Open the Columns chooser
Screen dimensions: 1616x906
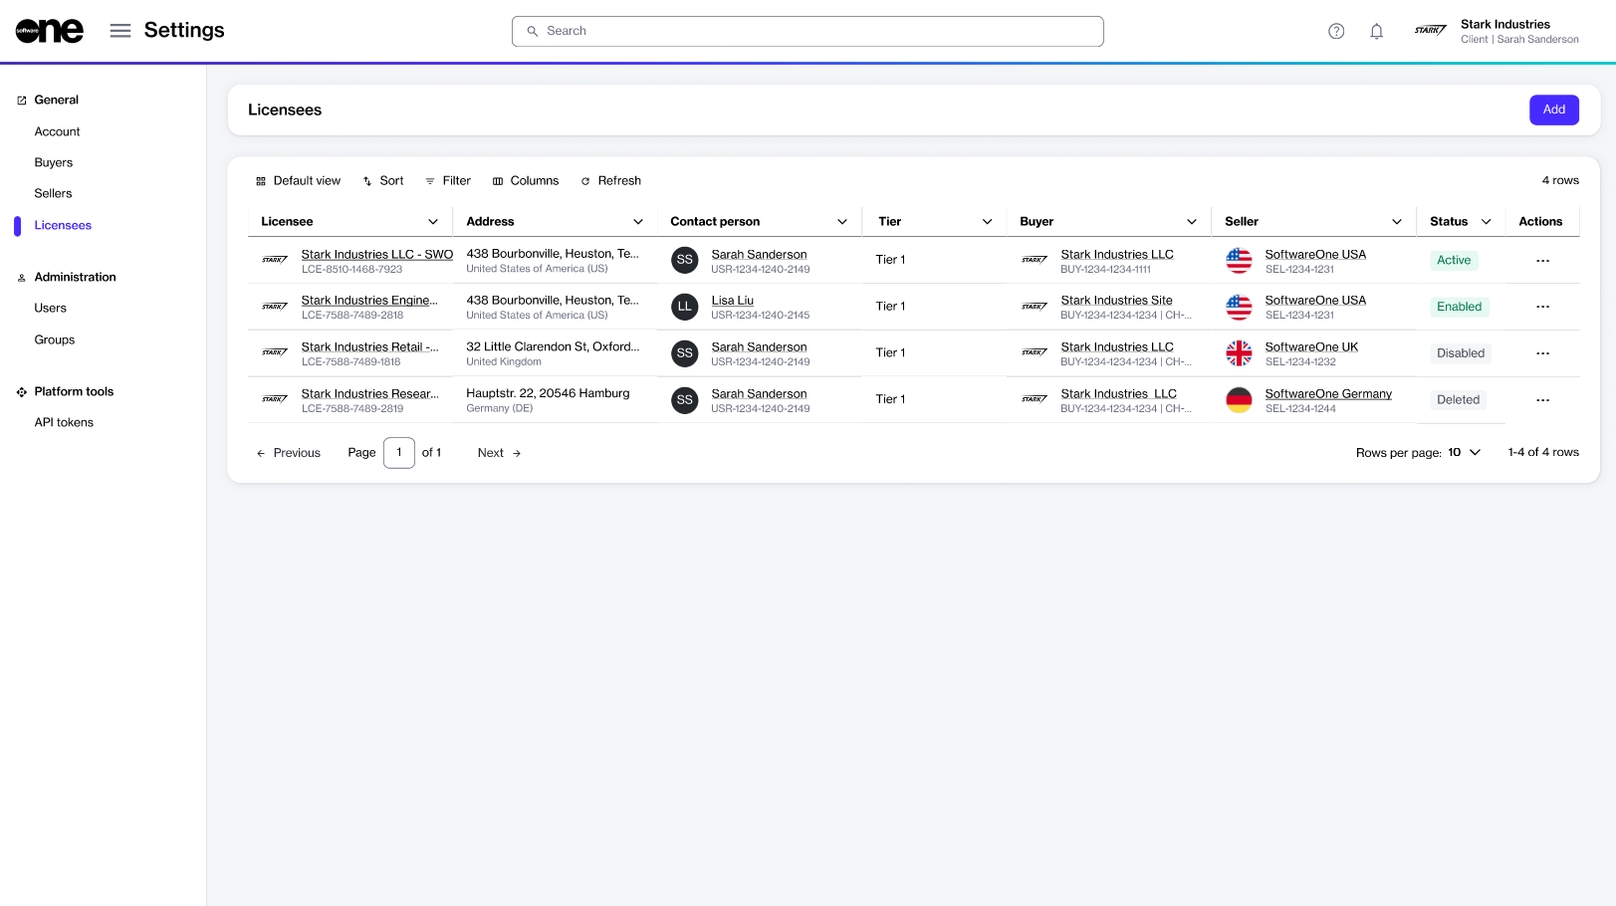pos(525,181)
